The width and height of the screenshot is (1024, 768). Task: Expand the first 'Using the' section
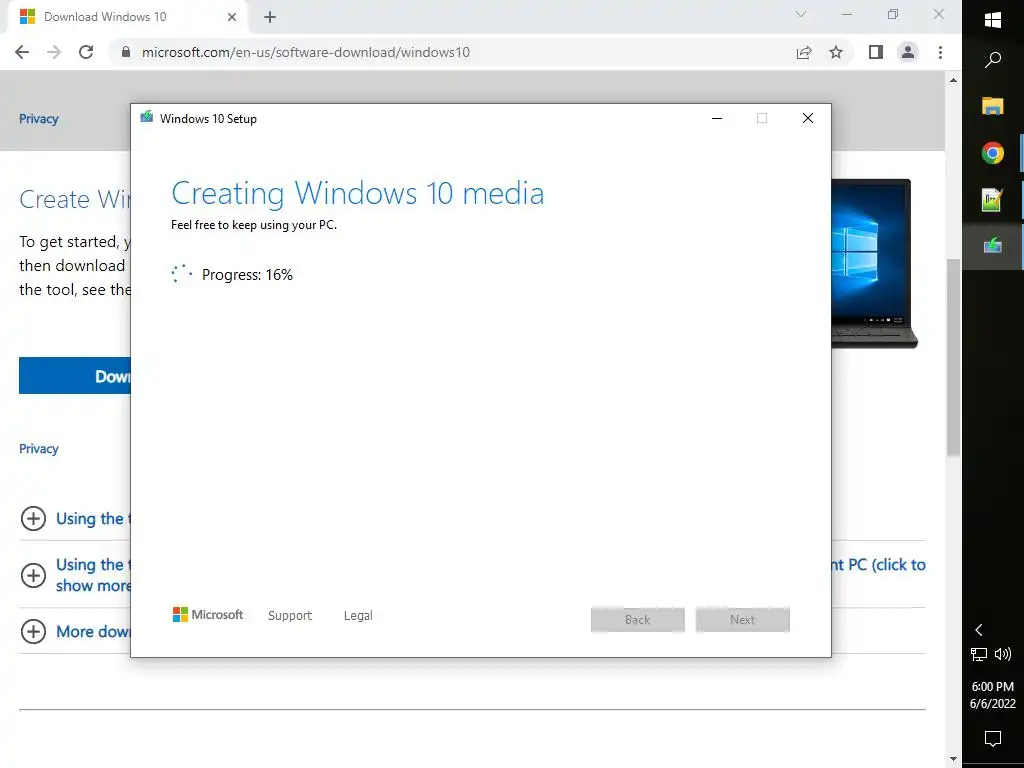click(33, 519)
